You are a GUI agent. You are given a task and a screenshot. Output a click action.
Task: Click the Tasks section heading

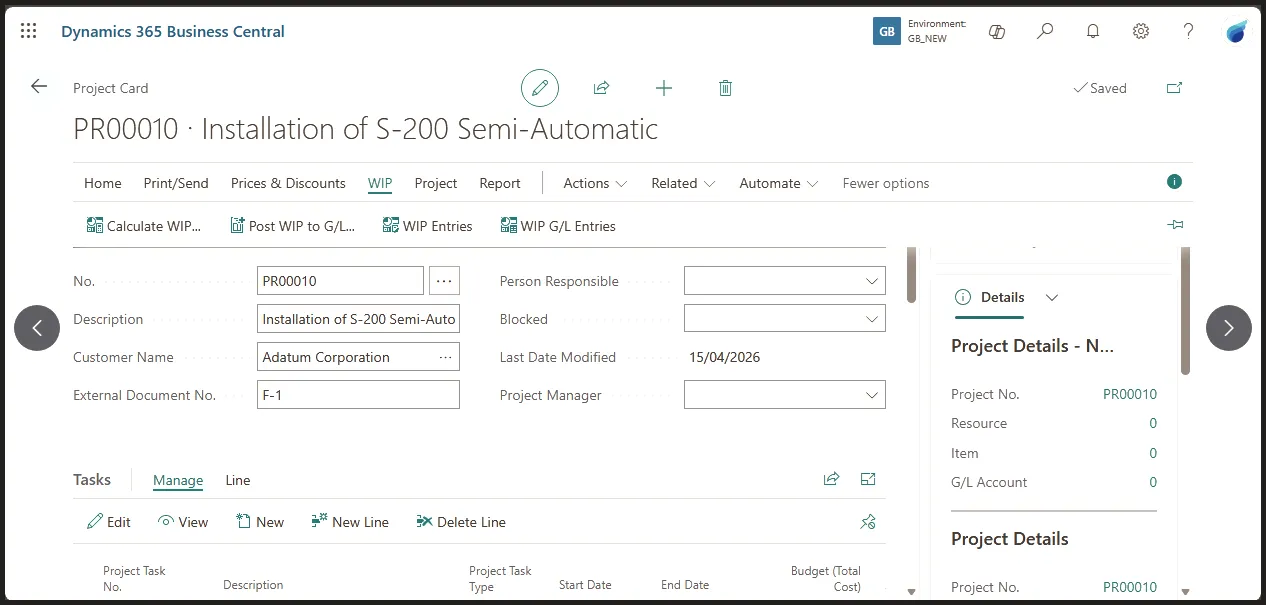pos(92,479)
